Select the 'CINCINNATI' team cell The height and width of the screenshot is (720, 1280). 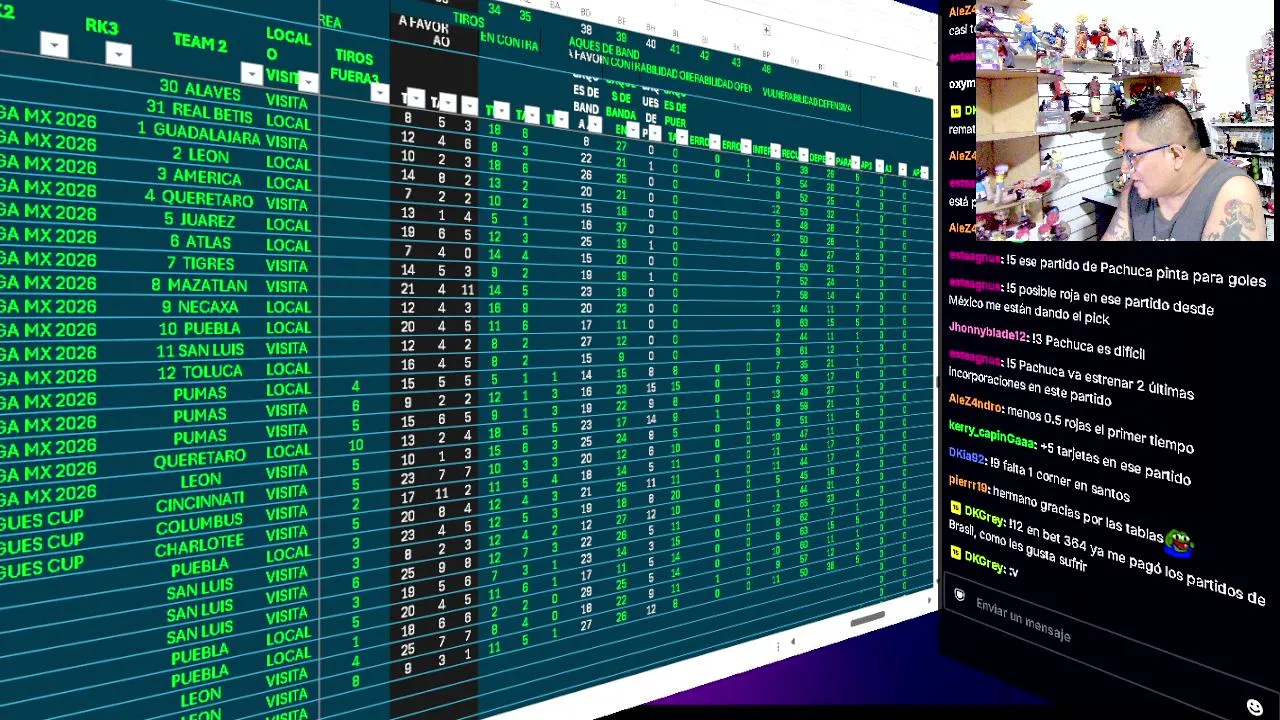pyautogui.click(x=200, y=502)
